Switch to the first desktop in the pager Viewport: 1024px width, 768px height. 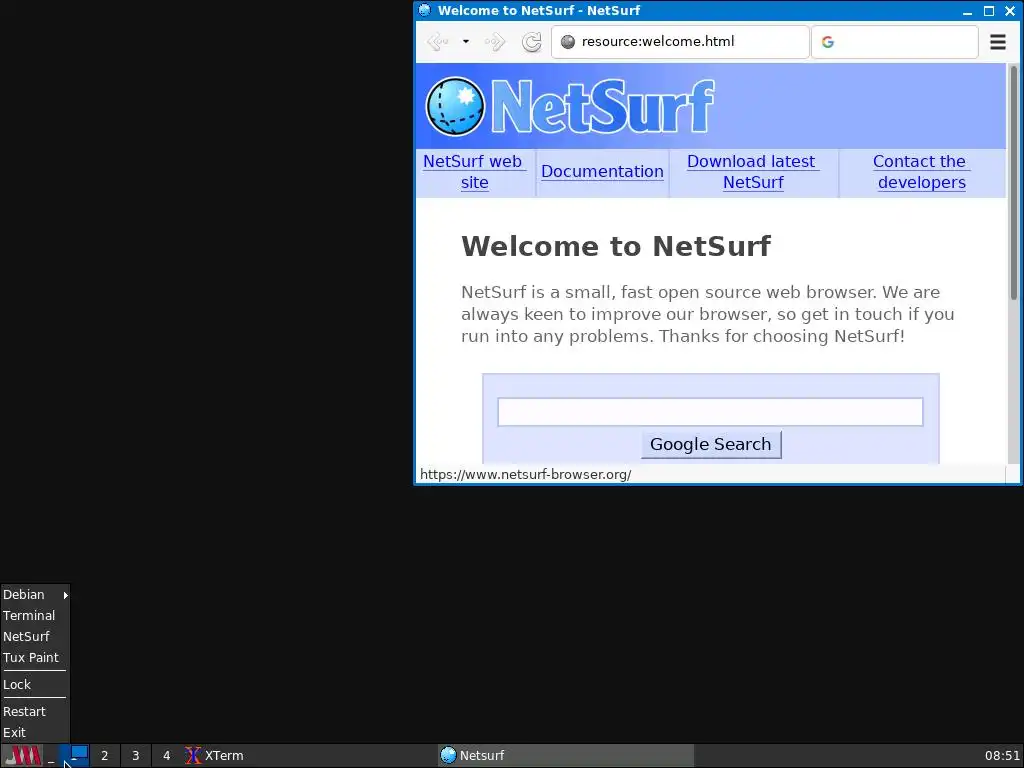click(74, 756)
